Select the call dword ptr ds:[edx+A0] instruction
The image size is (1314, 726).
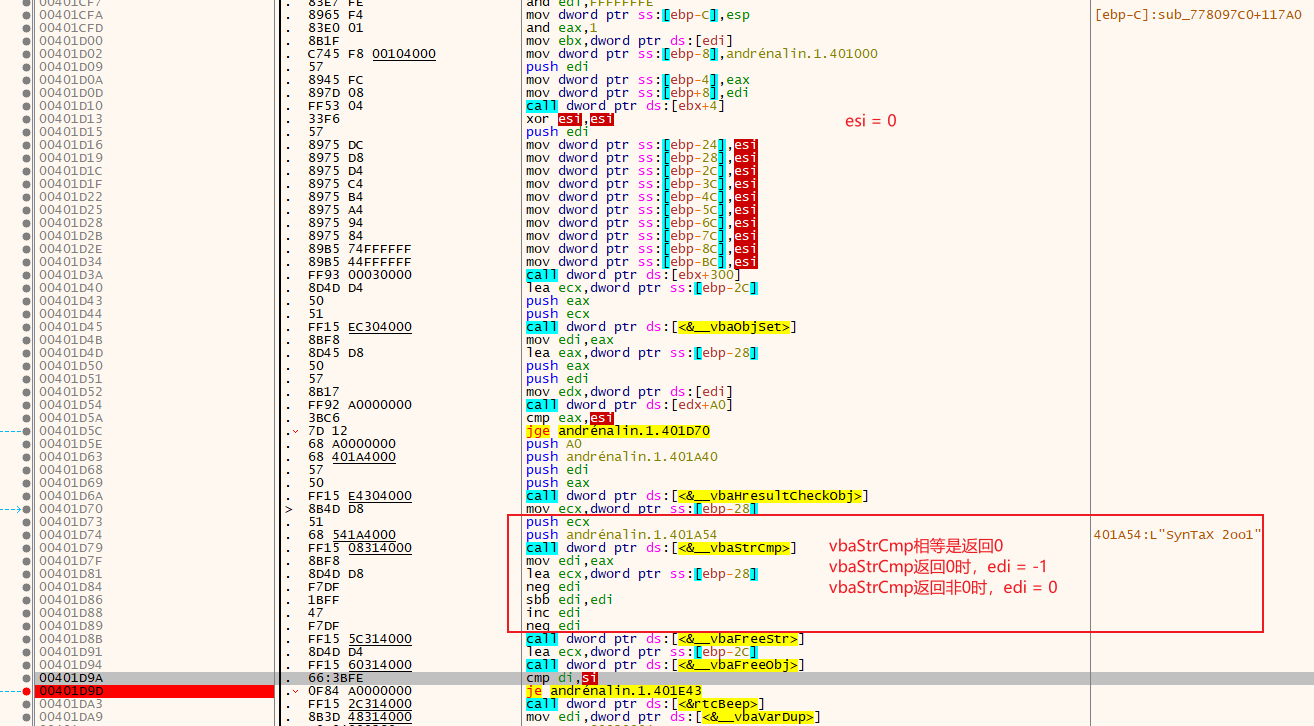point(630,405)
